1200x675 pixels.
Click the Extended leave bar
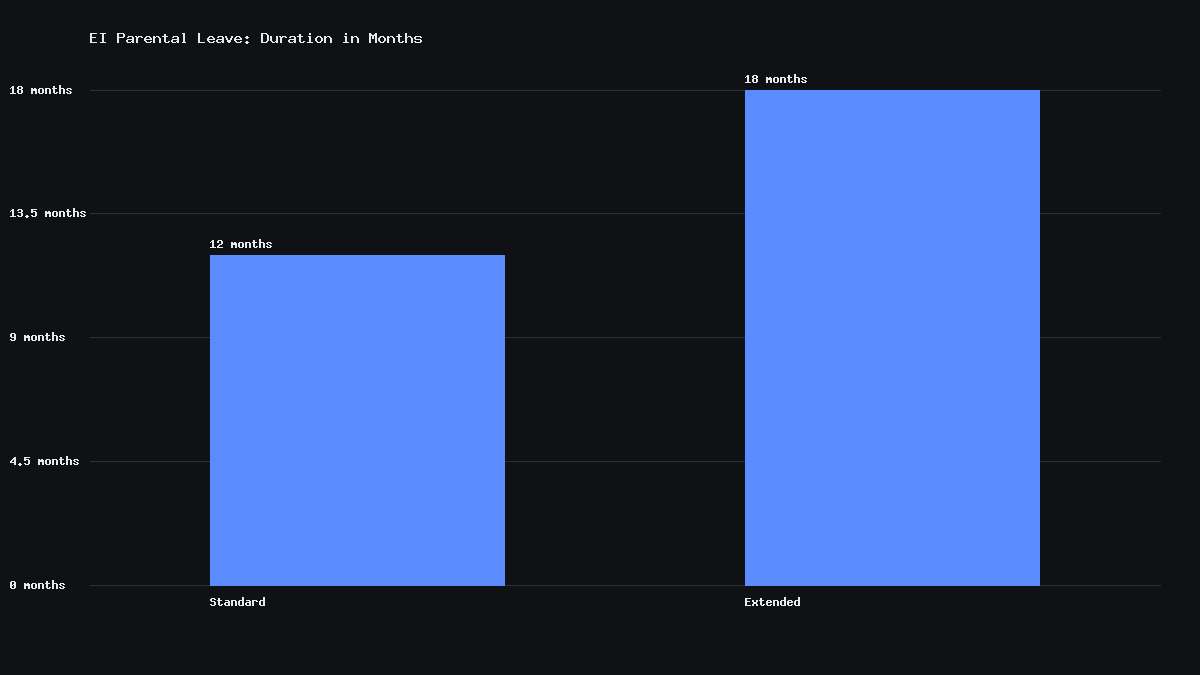pos(892,337)
